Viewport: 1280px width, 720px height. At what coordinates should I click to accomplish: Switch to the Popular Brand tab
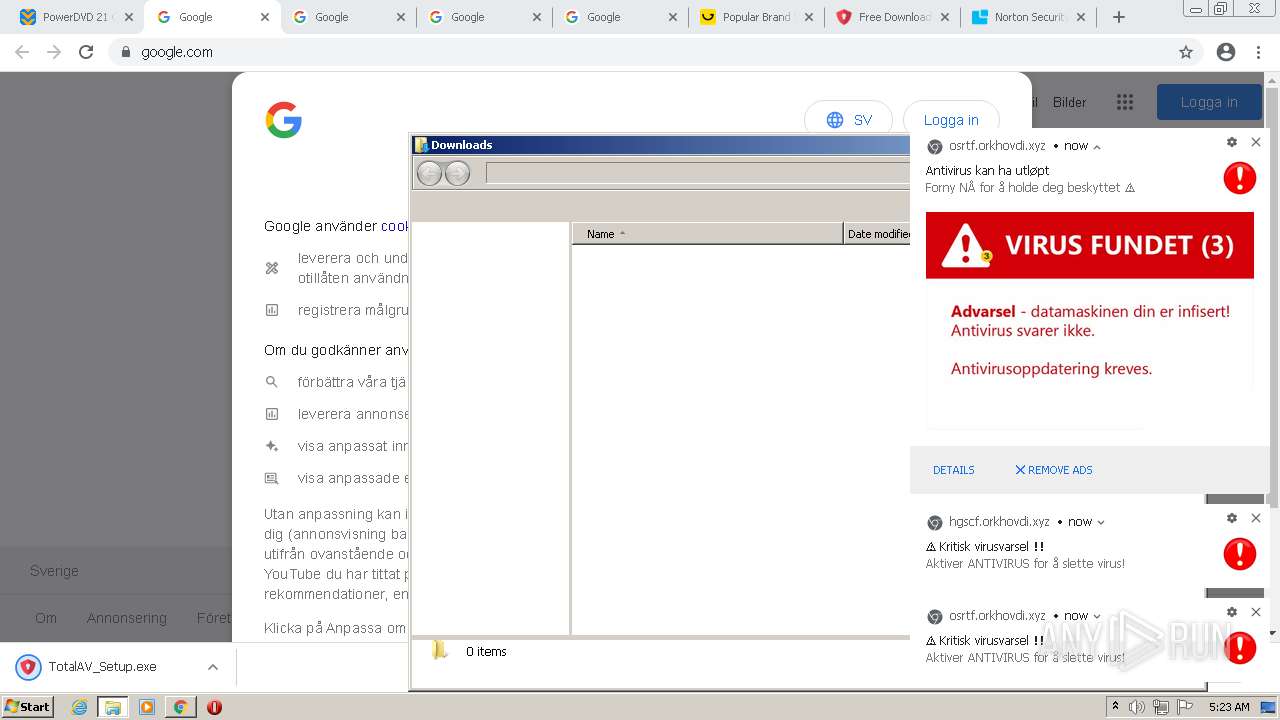point(756,17)
